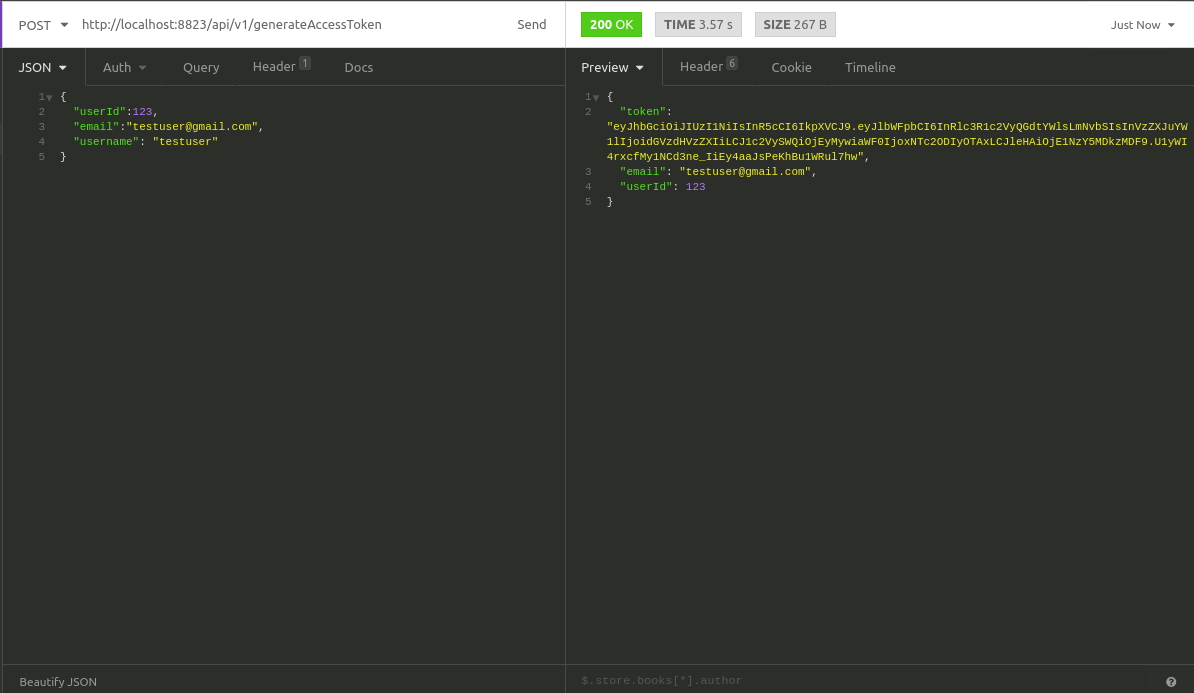Image resolution: width=1194 pixels, height=693 pixels.
Task: Click the green 200 OK status badge
Action: [611, 23]
